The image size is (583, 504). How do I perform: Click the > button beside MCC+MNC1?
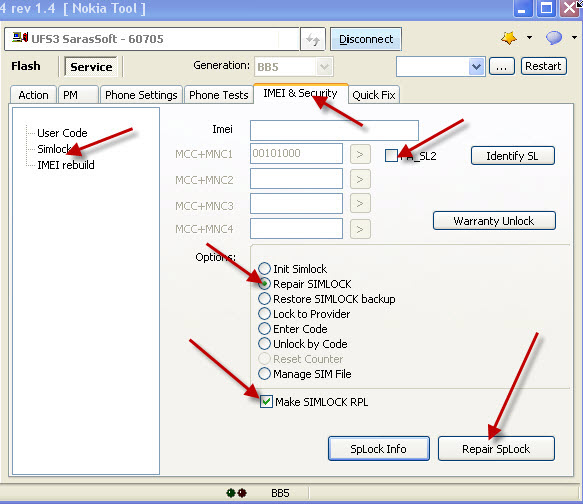click(x=360, y=154)
